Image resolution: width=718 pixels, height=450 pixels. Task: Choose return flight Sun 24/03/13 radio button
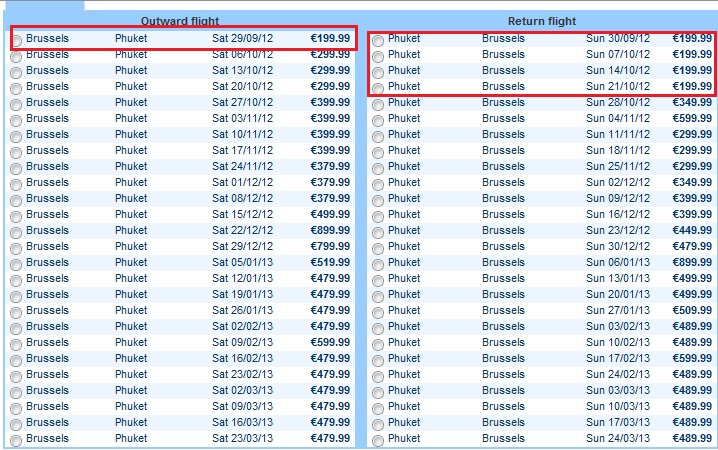[x=378, y=441]
